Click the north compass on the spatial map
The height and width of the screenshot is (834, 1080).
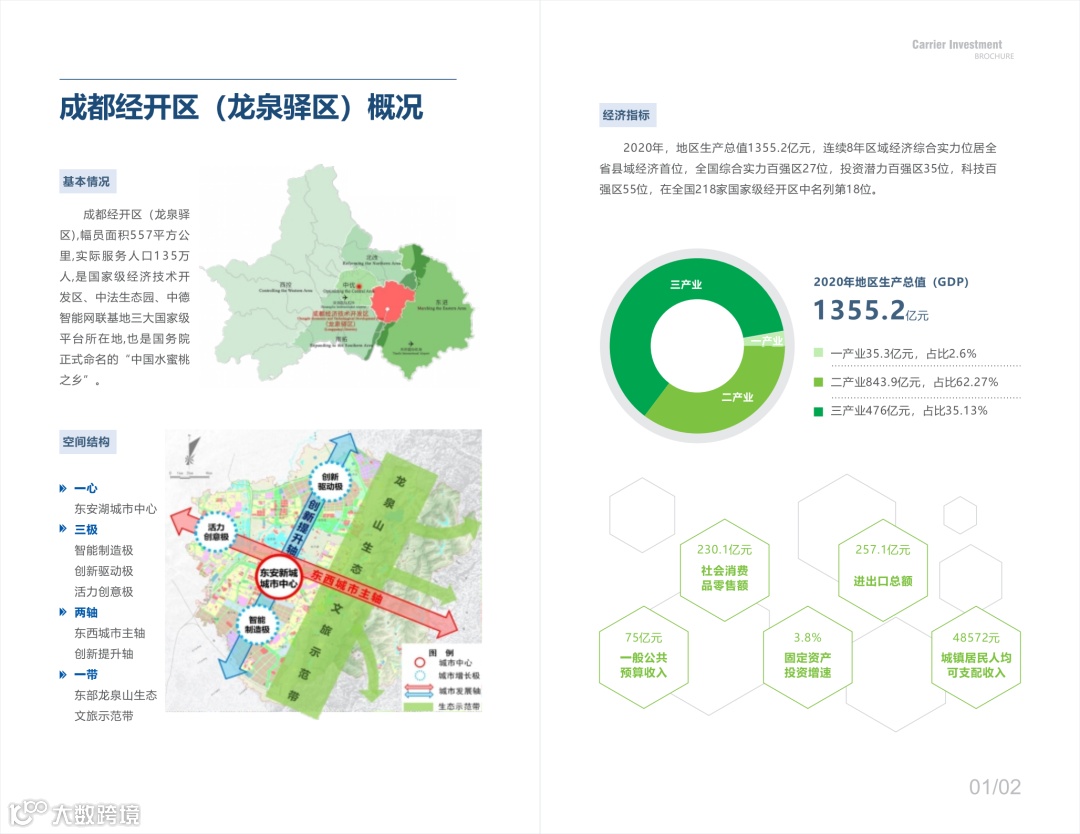click(192, 449)
